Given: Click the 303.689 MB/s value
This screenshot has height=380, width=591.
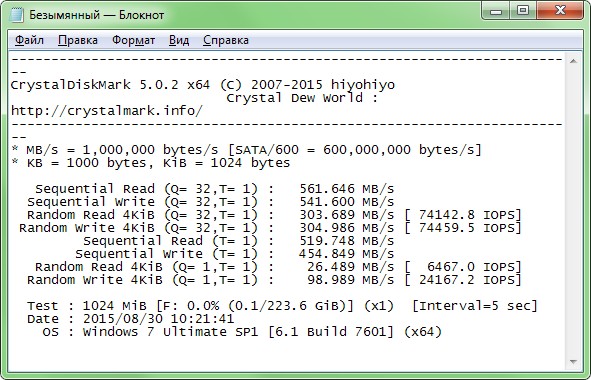Looking at the screenshot, I should pos(347,215).
